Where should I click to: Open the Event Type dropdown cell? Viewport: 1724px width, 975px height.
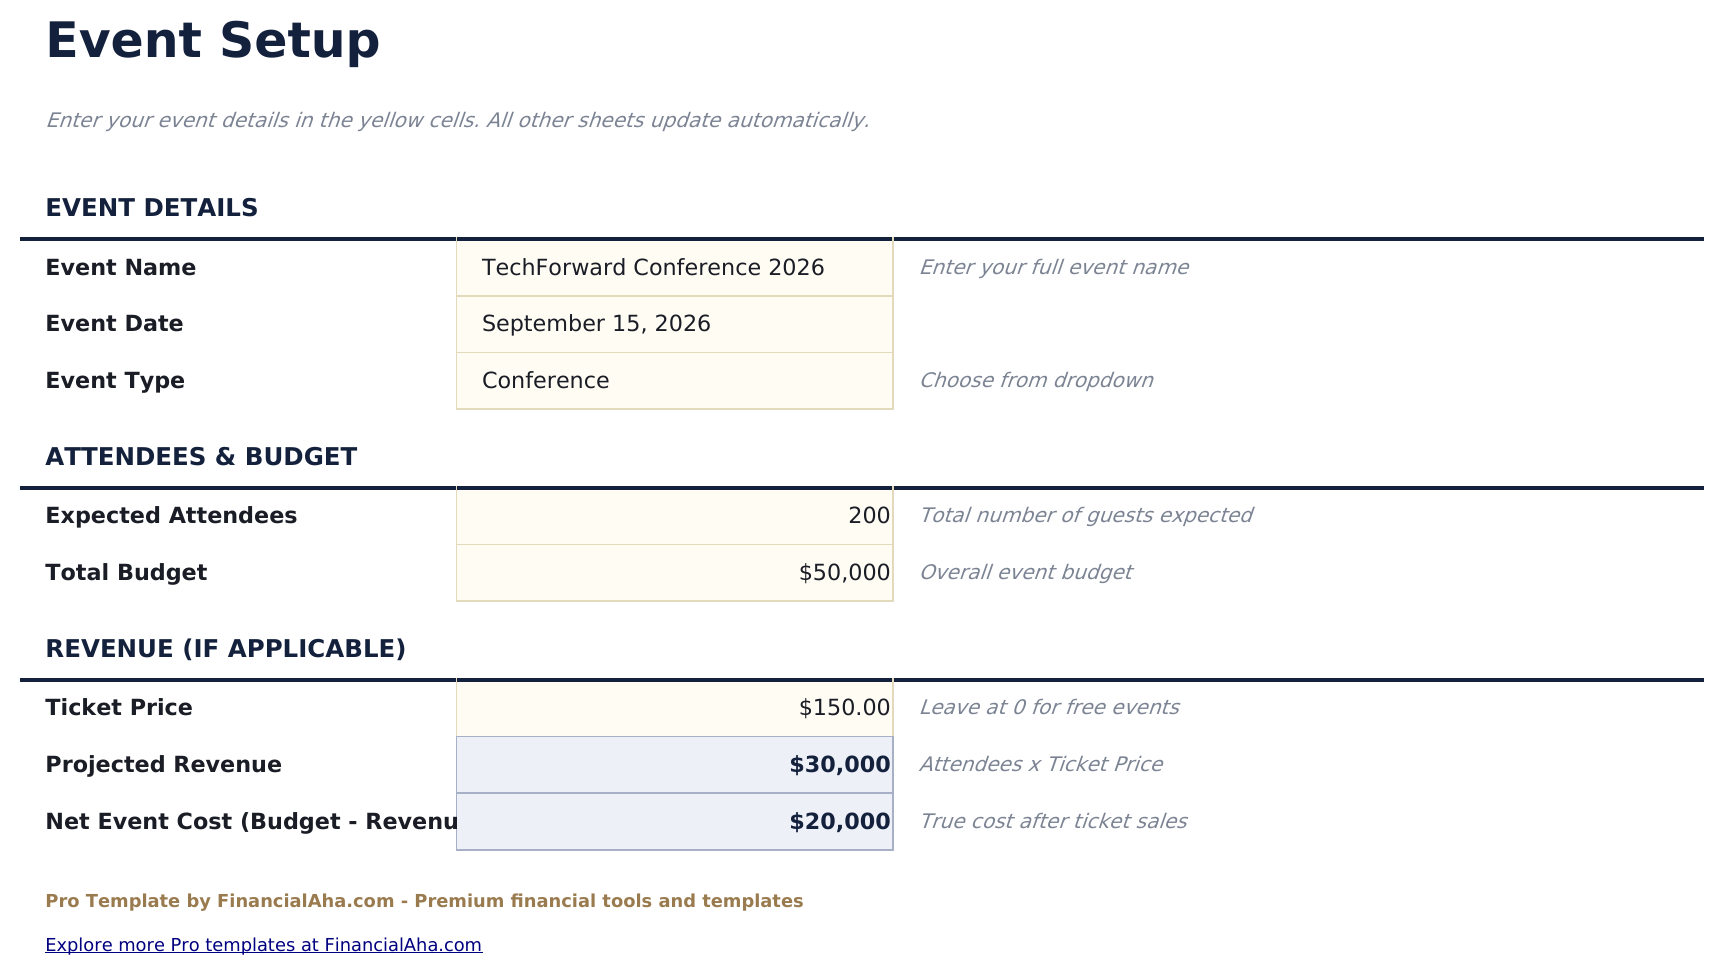(674, 381)
